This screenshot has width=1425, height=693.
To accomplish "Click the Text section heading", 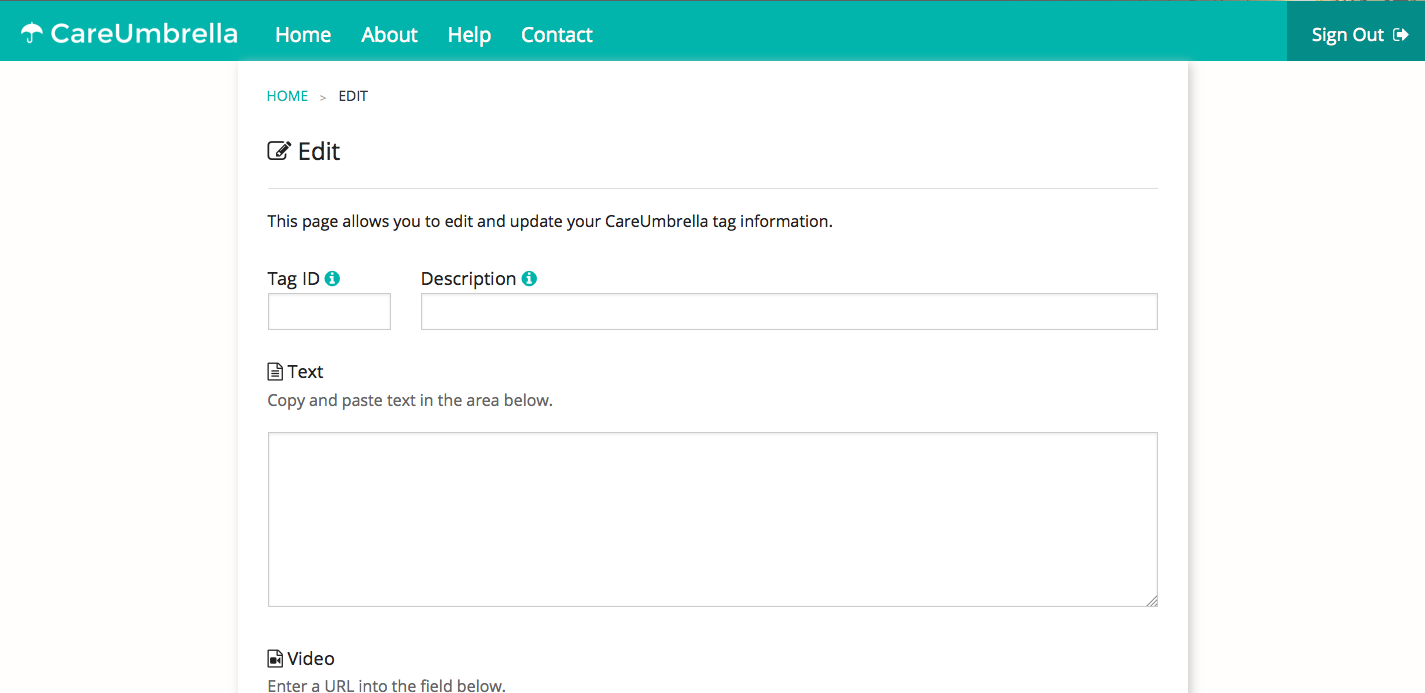I will (305, 372).
